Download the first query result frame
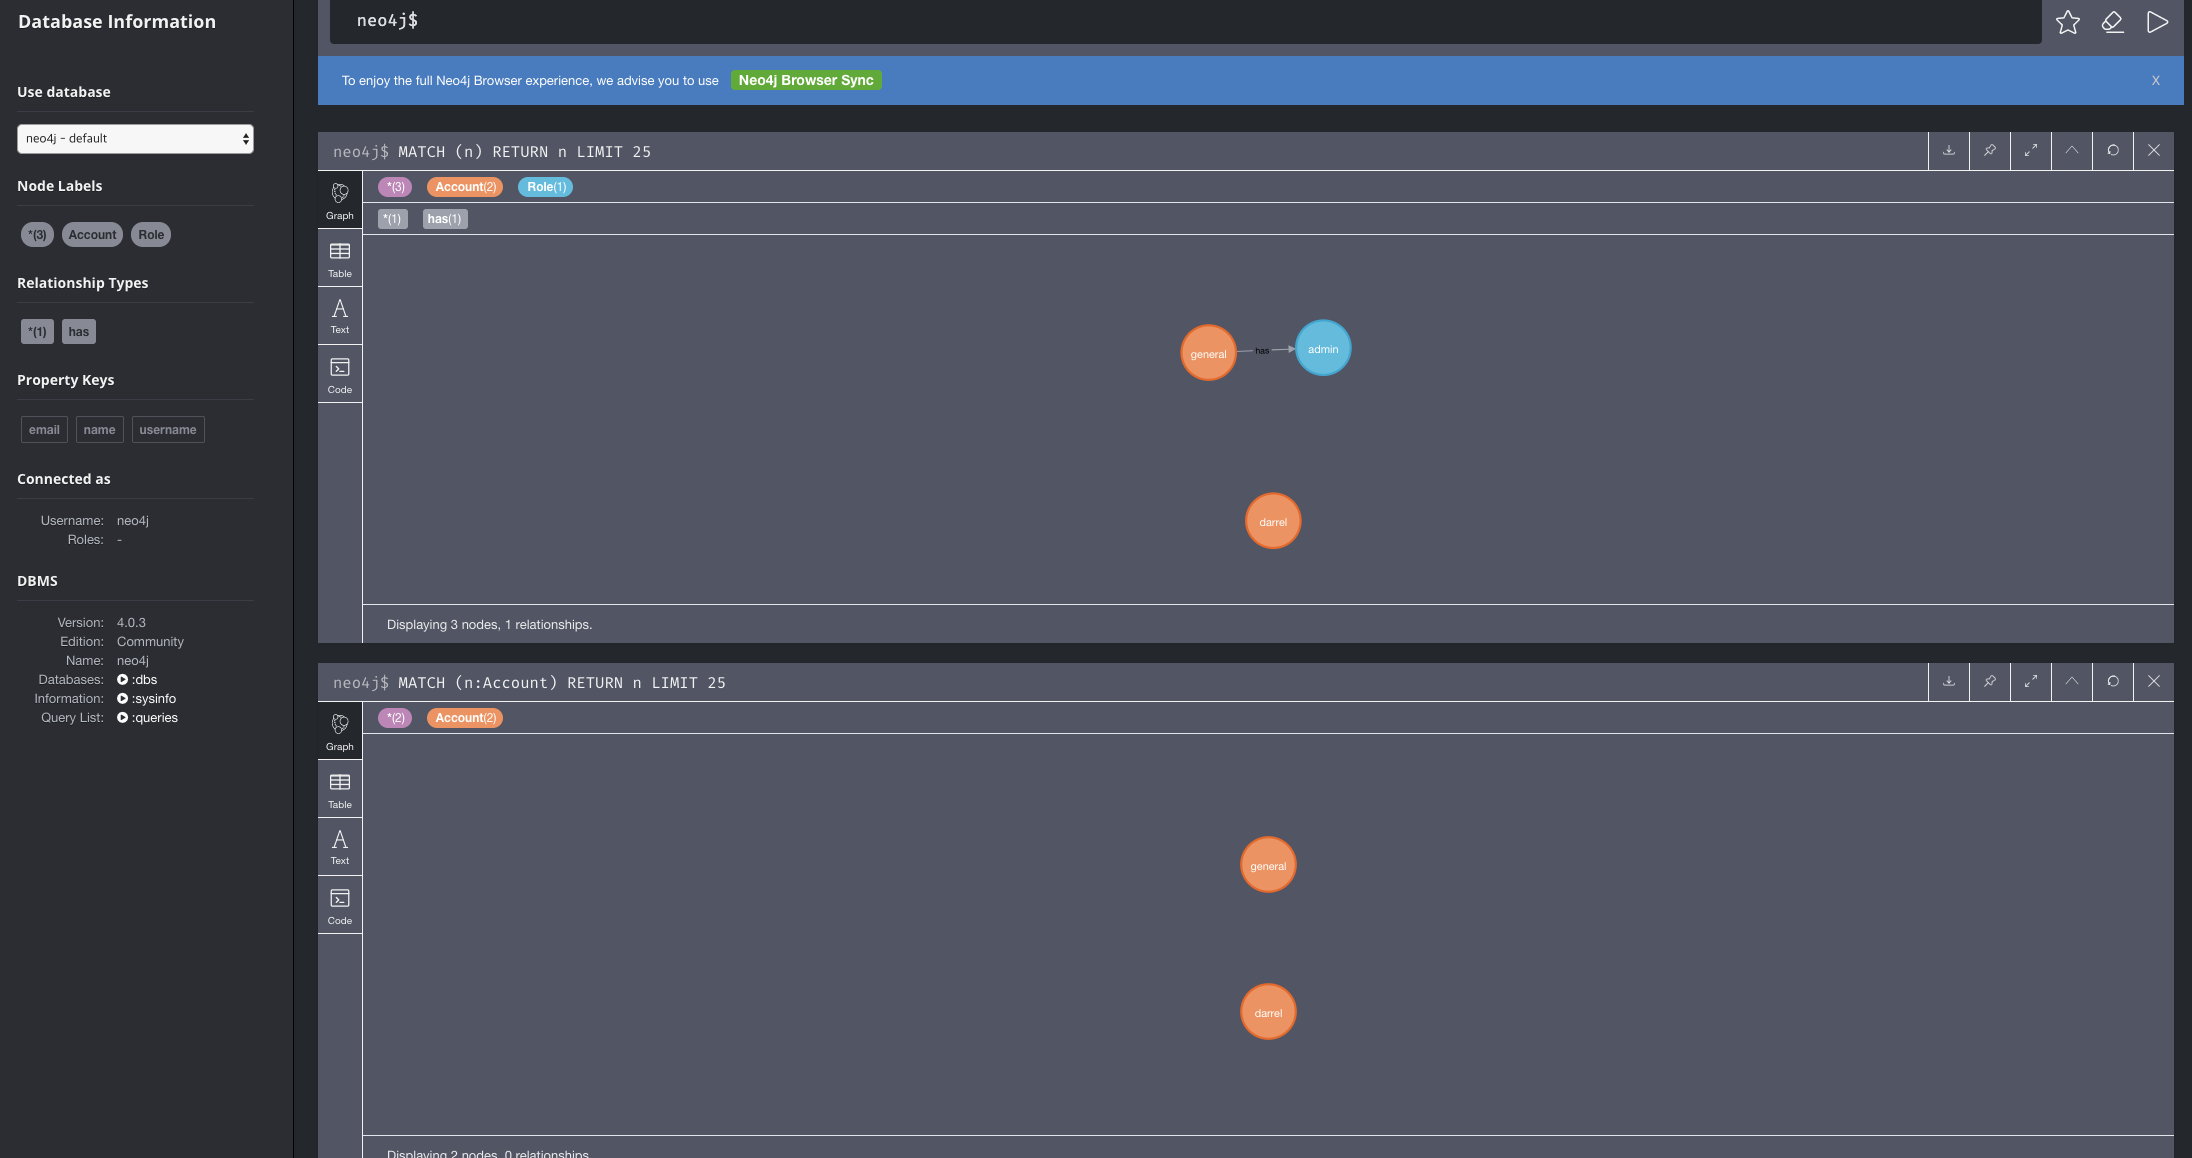Screen dimensions: 2192x1158 (x=1948, y=151)
